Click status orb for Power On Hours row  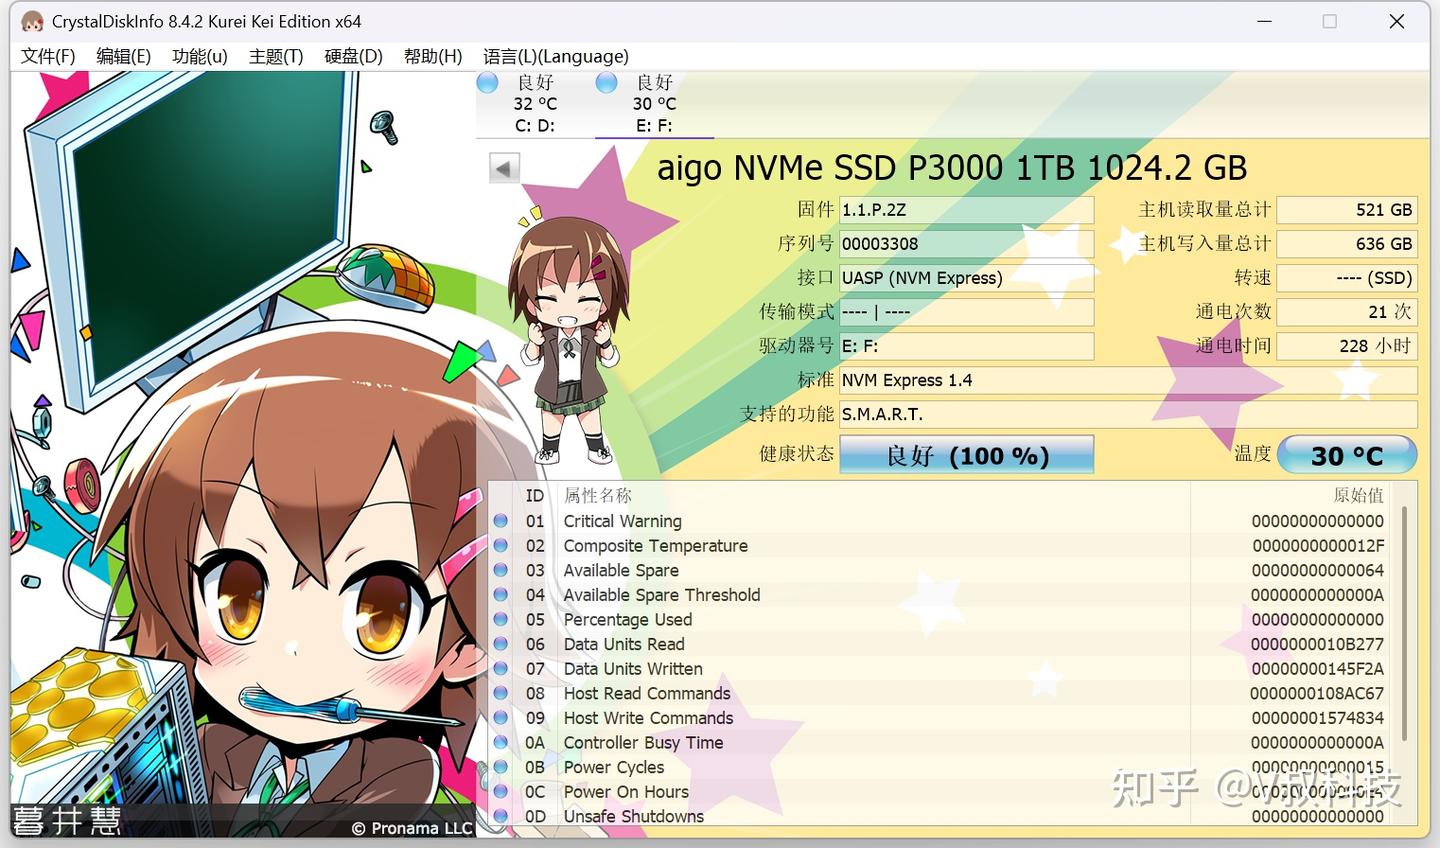point(501,792)
